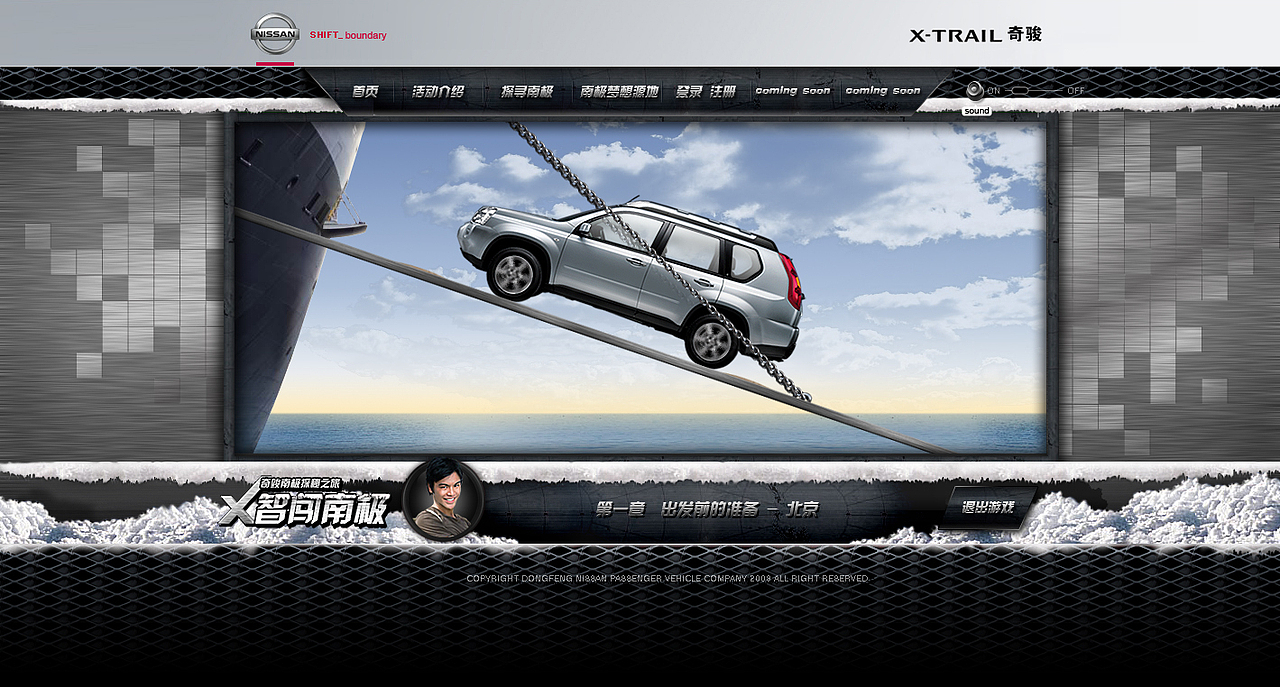Click the 登录 login link
This screenshot has width=1280, height=687.
(x=689, y=91)
